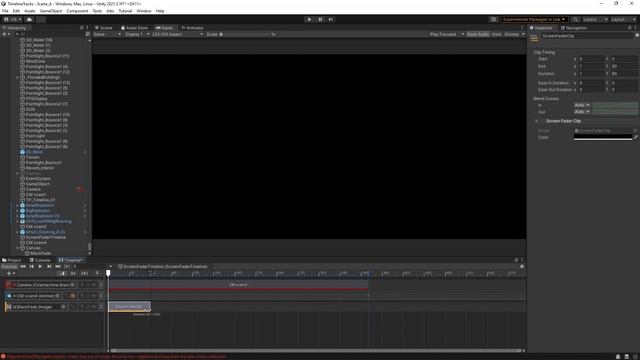Select the CM vcam4 Animator track

[54, 296]
